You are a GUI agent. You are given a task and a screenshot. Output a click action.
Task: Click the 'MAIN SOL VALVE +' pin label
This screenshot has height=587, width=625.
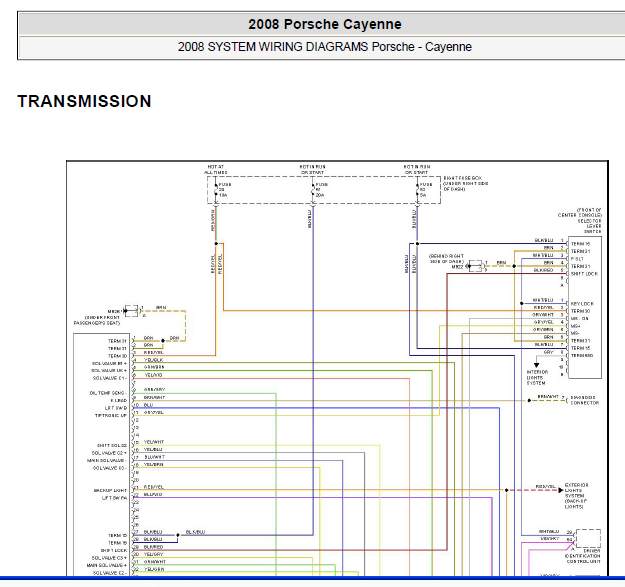pos(107,565)
